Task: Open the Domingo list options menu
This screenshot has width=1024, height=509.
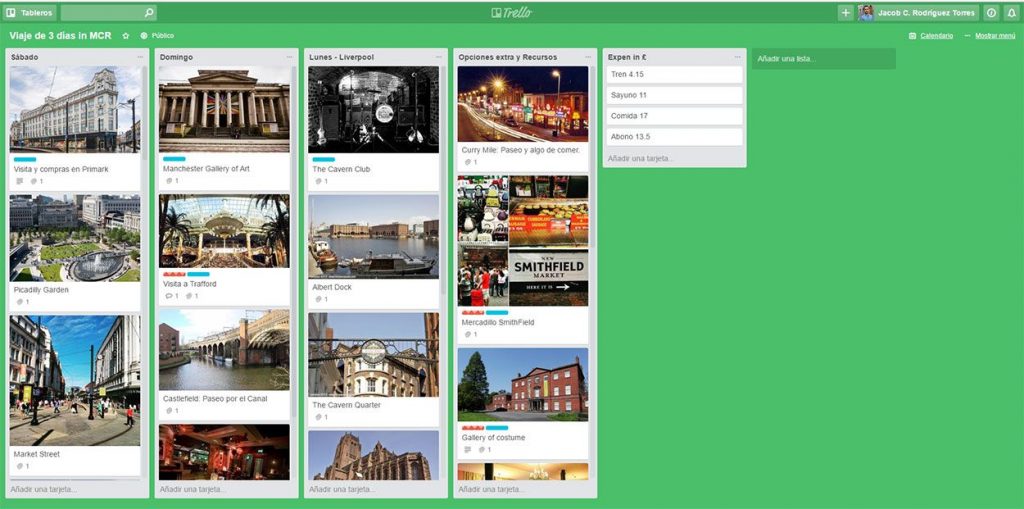Action: tap(289, 57)
